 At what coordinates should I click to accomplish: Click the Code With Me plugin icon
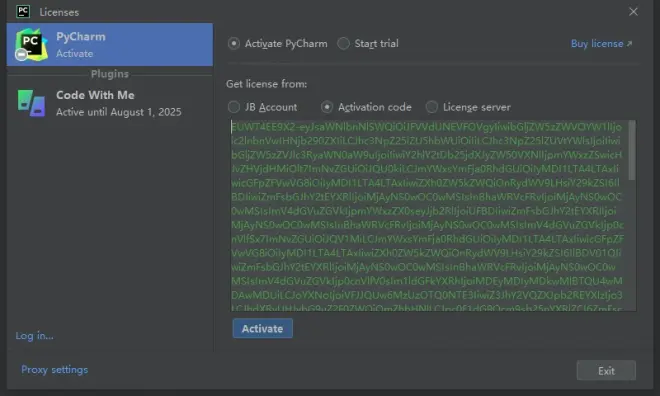click(x=32, y=103)
